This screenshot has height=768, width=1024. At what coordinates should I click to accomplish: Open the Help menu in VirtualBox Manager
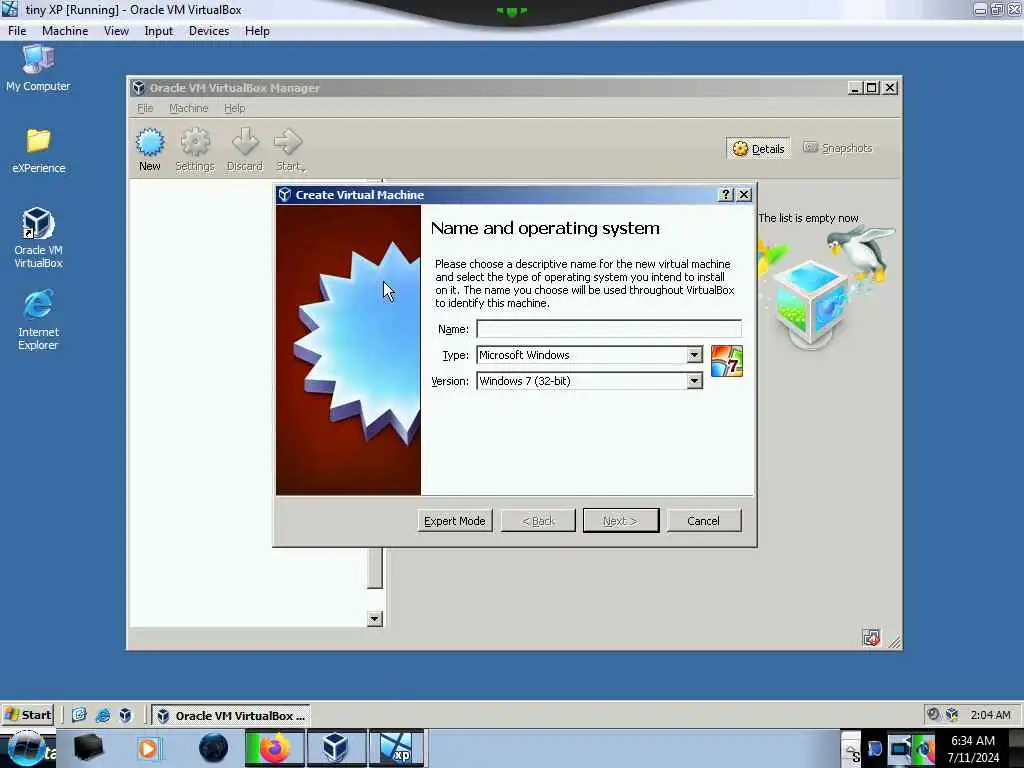tap(234, 108)
